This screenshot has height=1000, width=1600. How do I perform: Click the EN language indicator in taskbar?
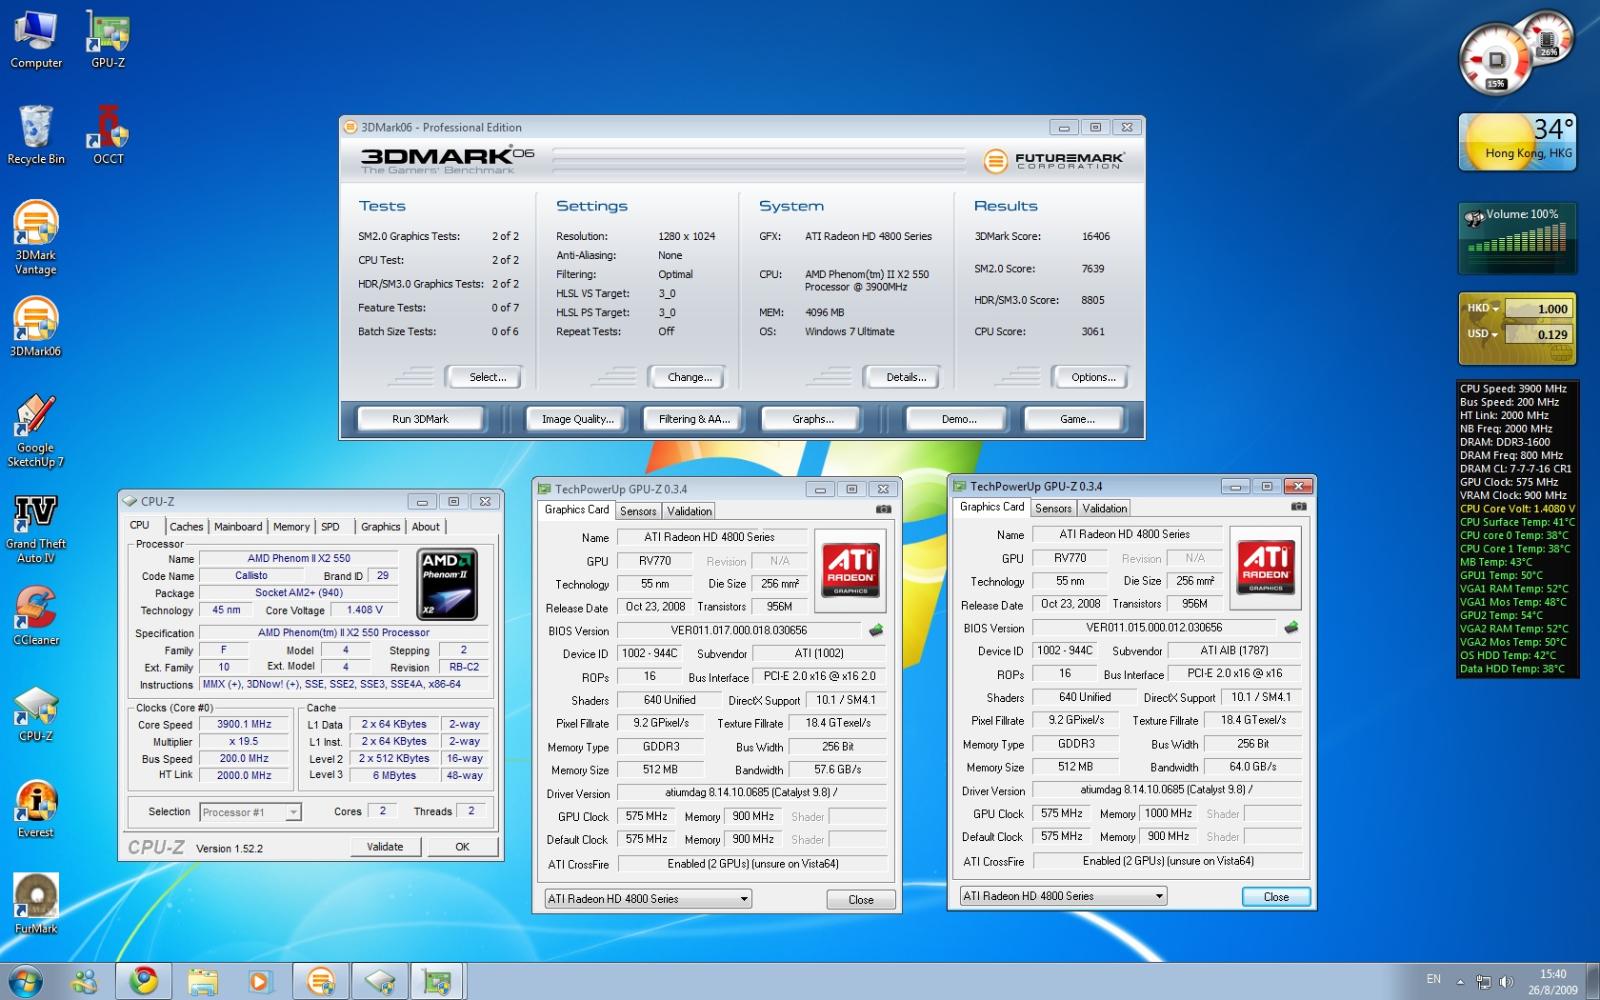(1434, 980)
